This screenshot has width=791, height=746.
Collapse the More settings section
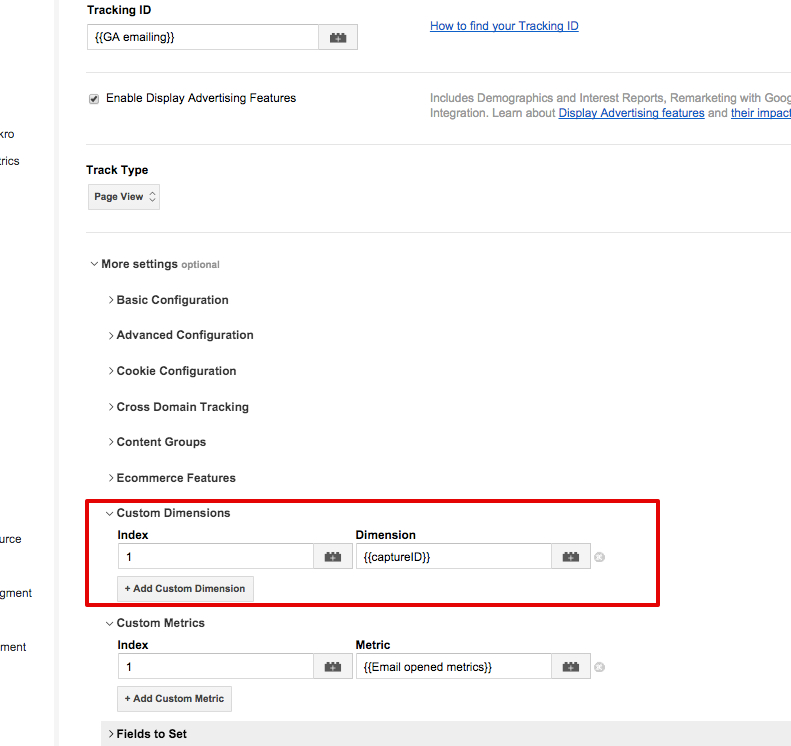click(155, 264)
